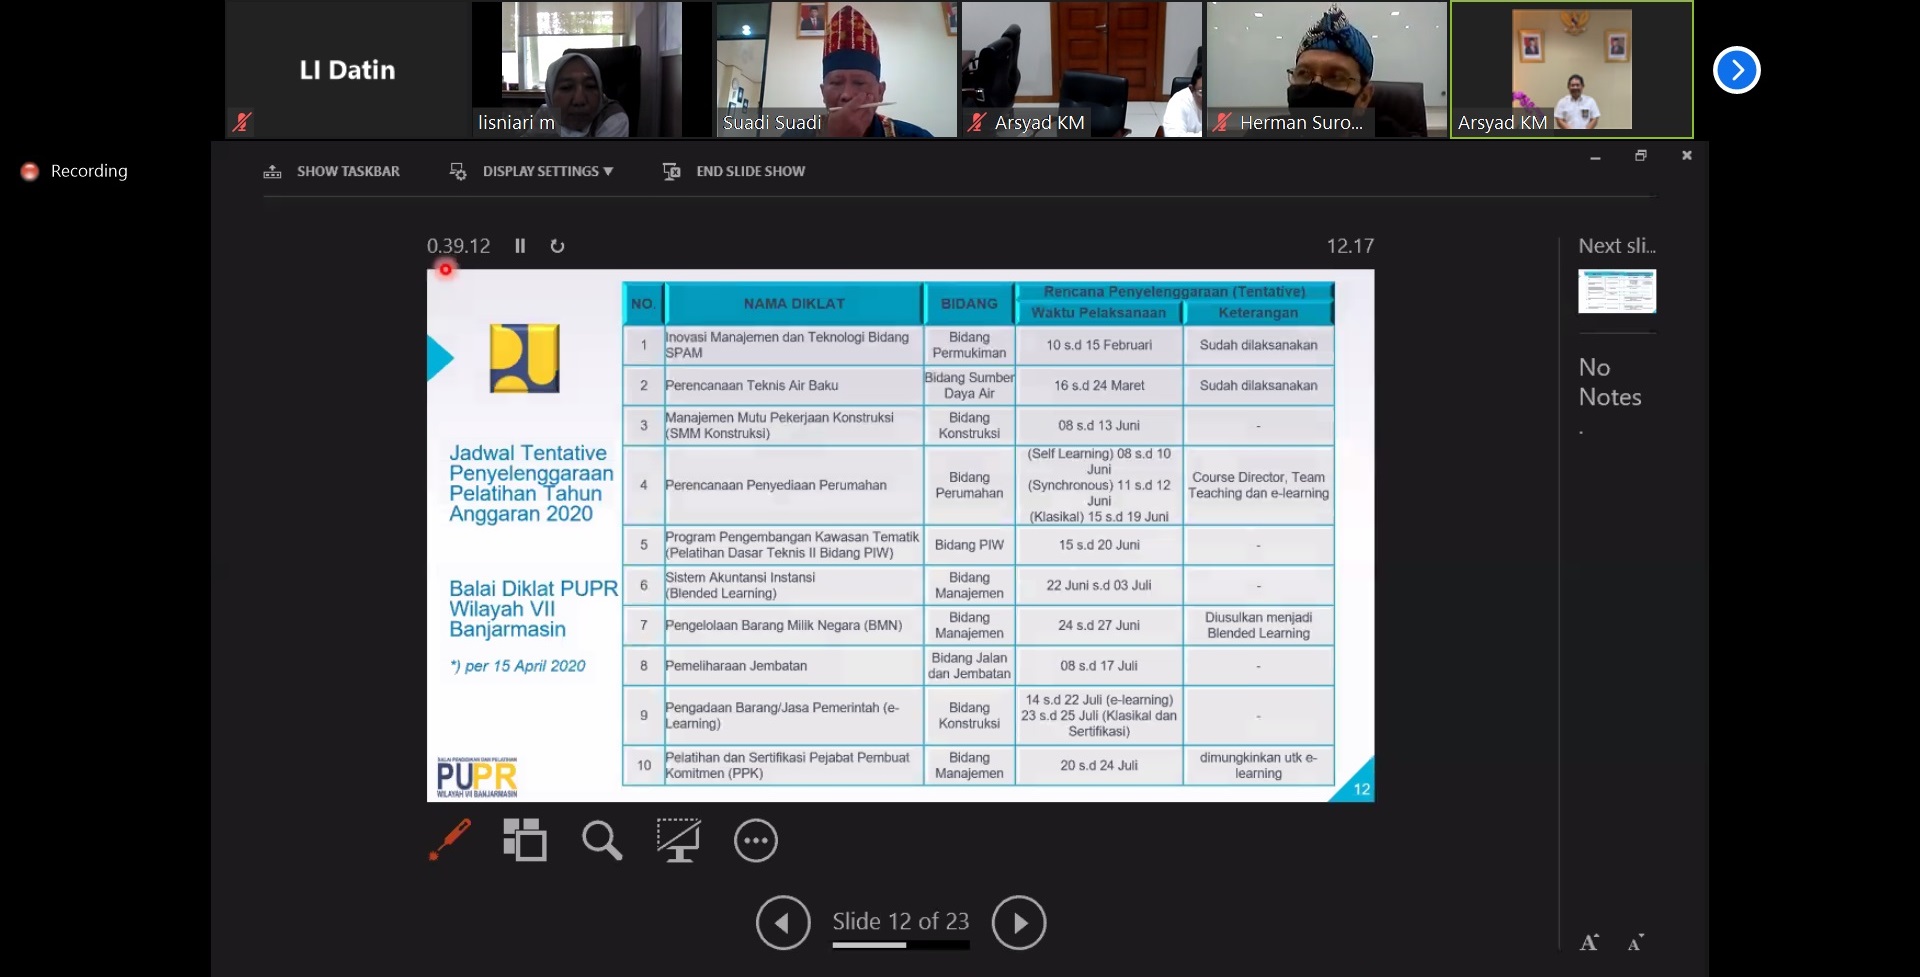Click Show Taskbar in presenter view
Viewport: 1920px width, 977px height.
tap(332, 171)
